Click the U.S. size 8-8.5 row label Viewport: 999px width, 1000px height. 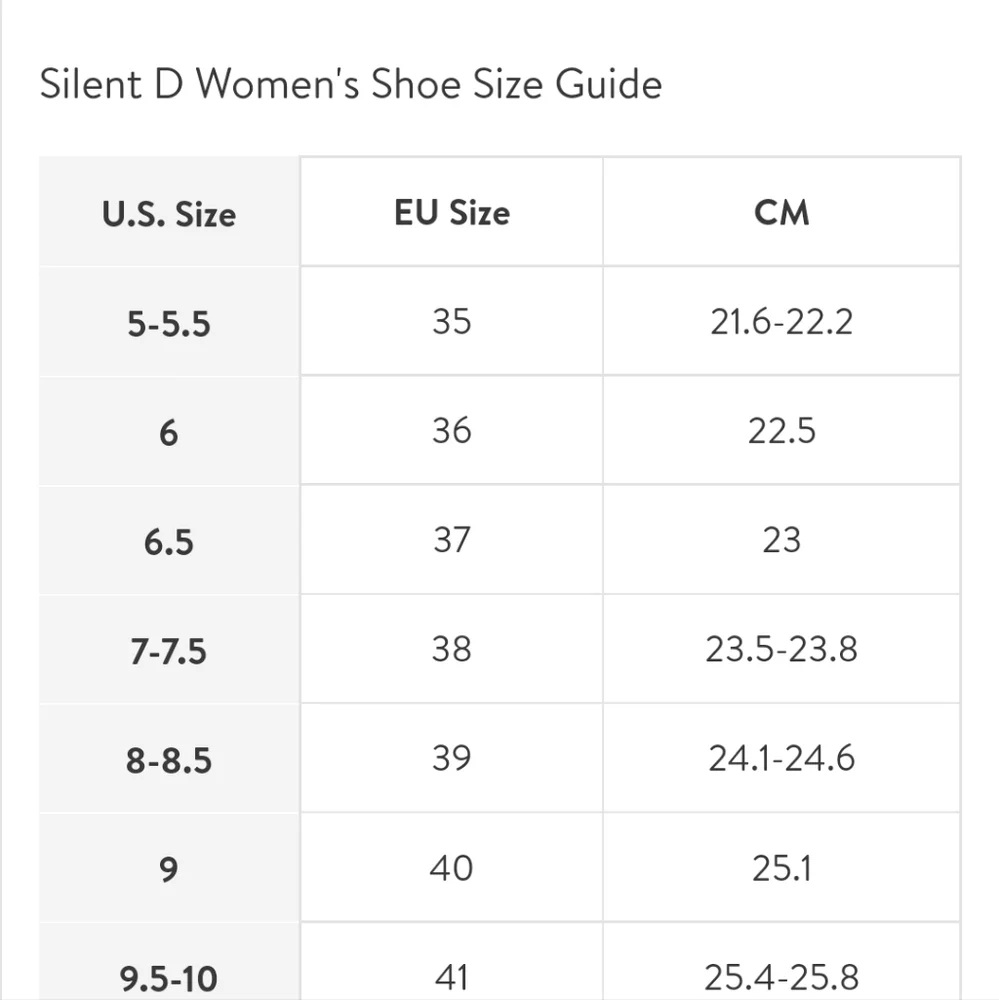pos(169,760)
